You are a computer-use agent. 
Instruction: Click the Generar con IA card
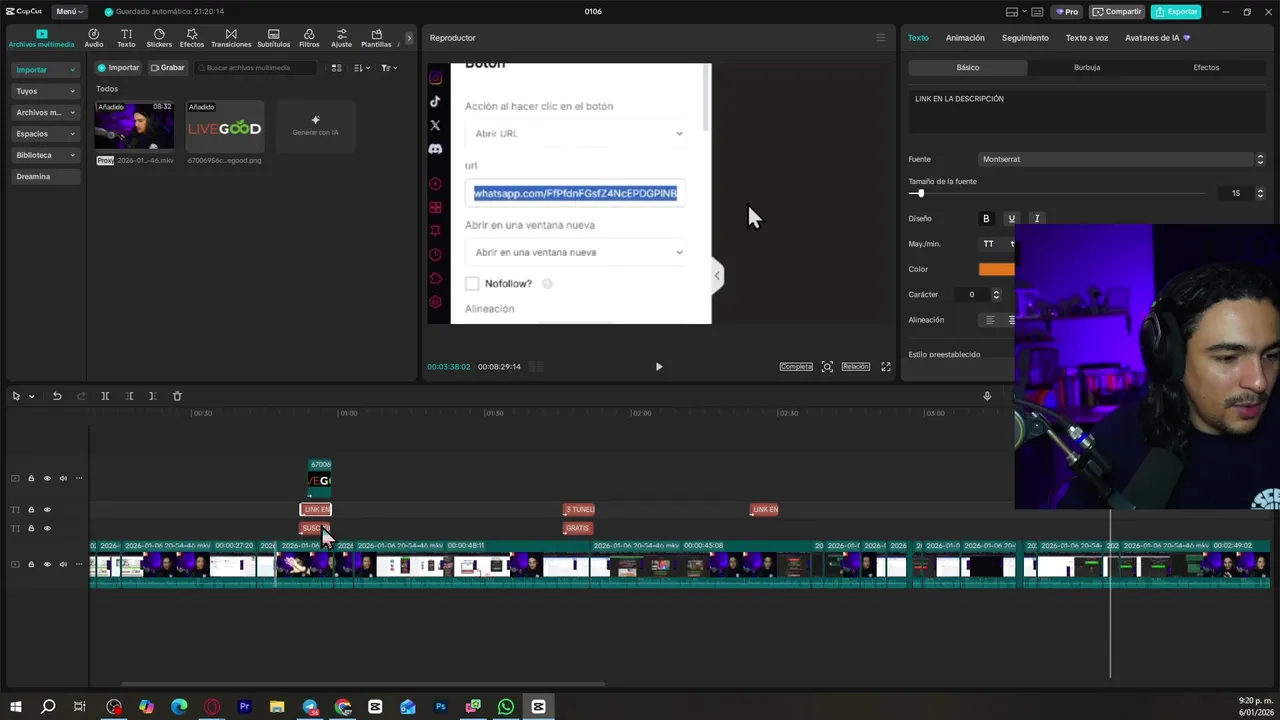point(315,126)
